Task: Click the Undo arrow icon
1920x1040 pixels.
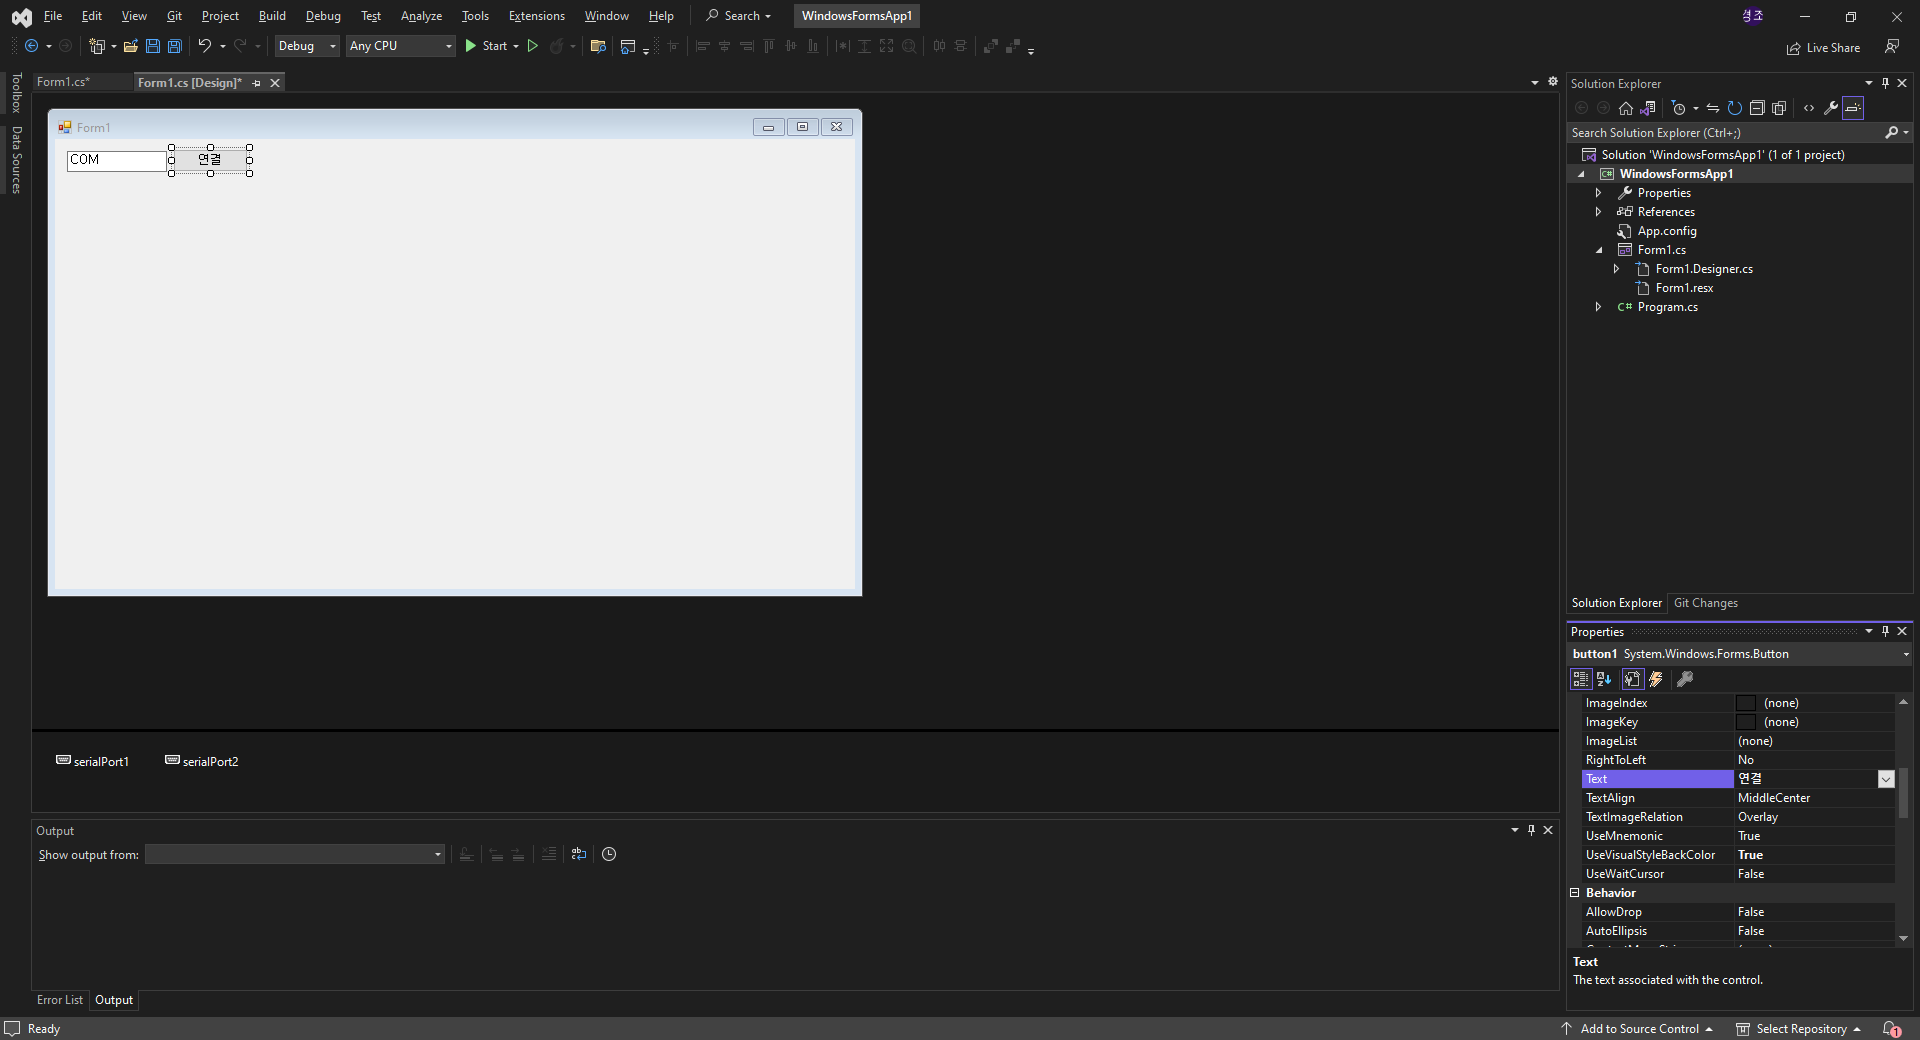Action: [204, 46]
